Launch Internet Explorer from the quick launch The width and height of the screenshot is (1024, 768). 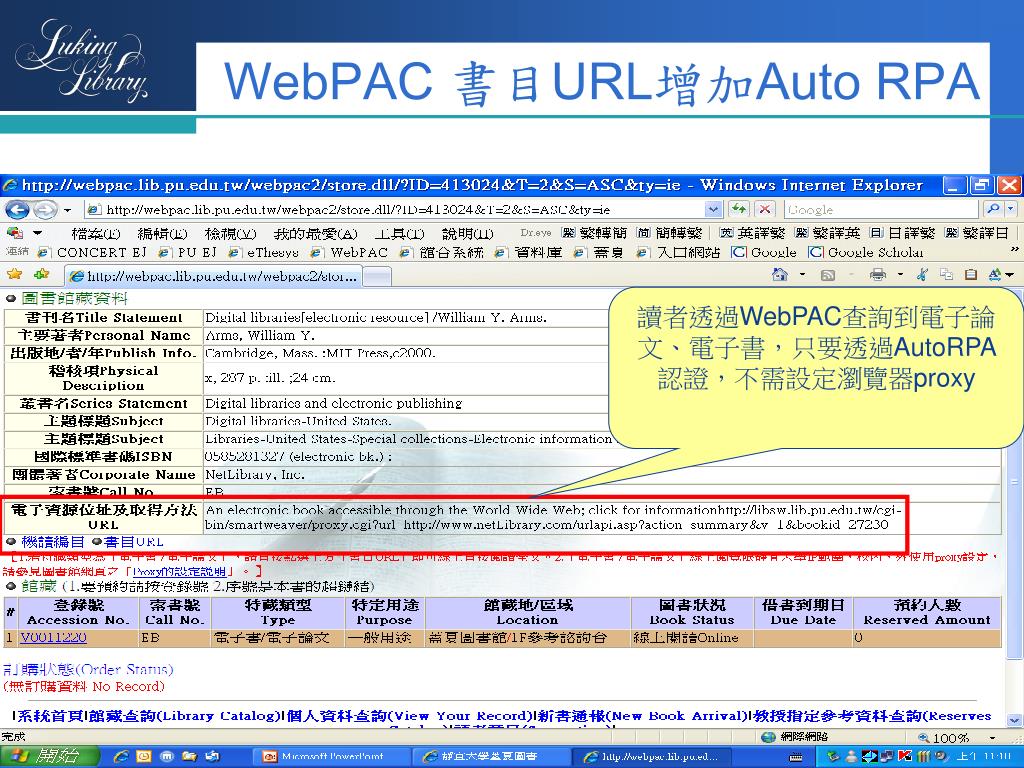pyautogui.click(x=121, y=756)
